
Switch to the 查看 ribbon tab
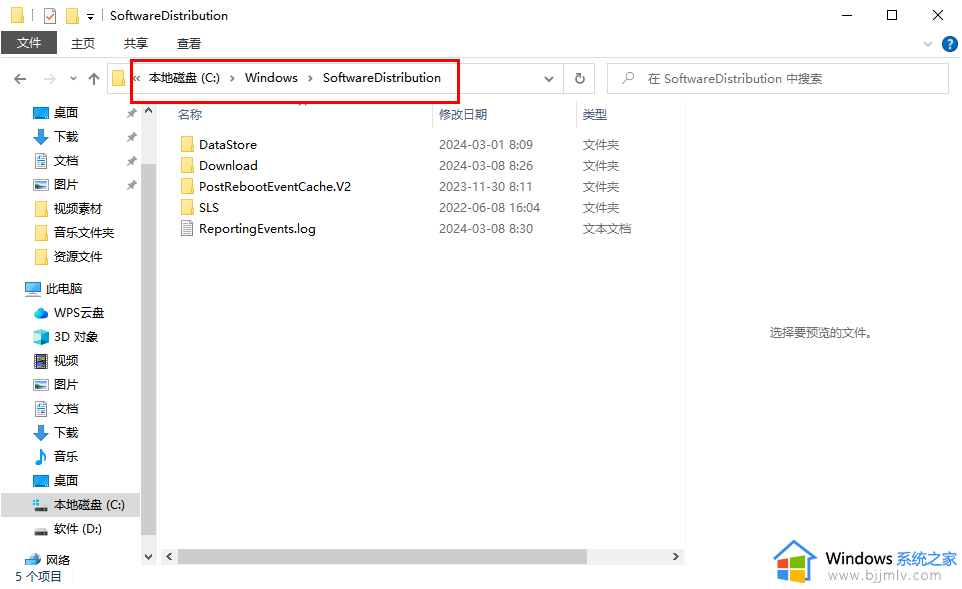point(188,43)
